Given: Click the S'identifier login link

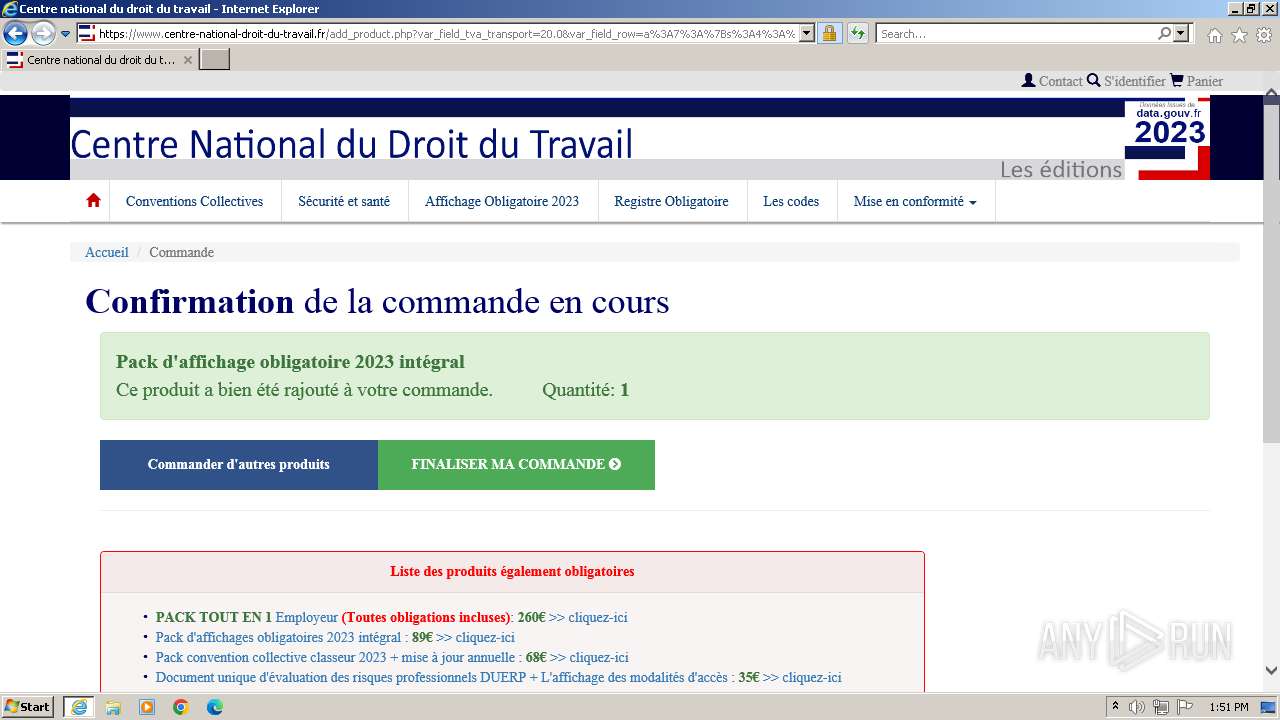Looking at the screenshot, I should click(1126, 81).
